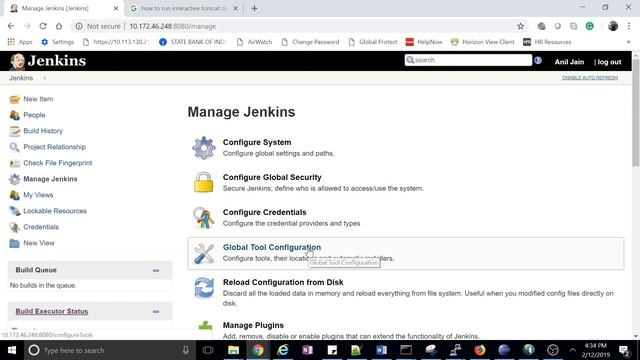Click the Credentials sidebar icon
This screenshot has width=640, height=360.
pos(15,227)
